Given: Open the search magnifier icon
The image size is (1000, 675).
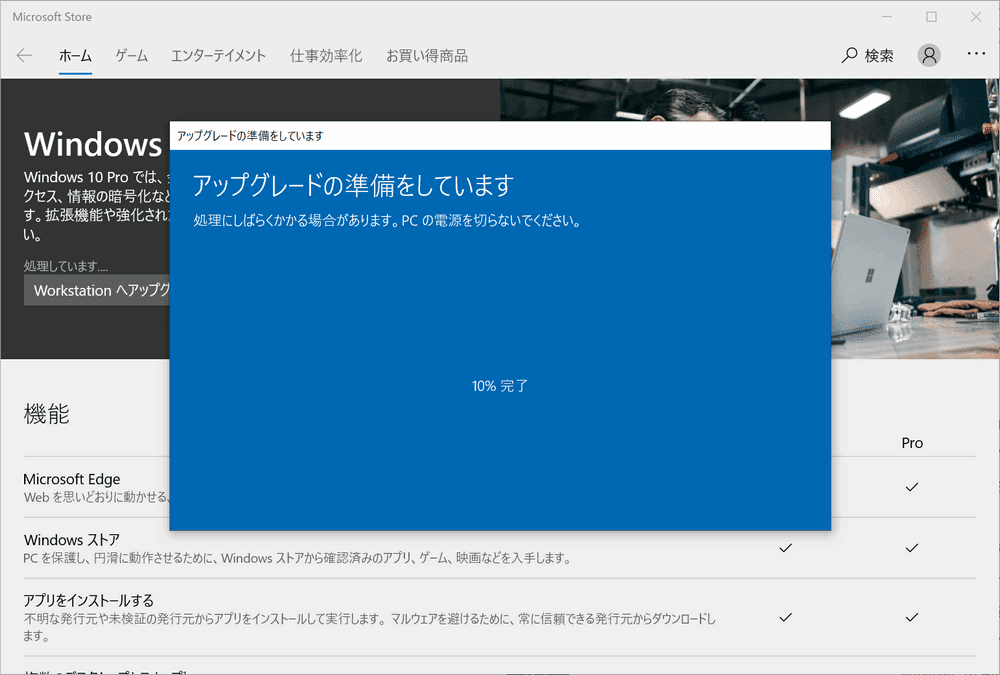Looking at the screenshot, I should [x=849, y=56].
